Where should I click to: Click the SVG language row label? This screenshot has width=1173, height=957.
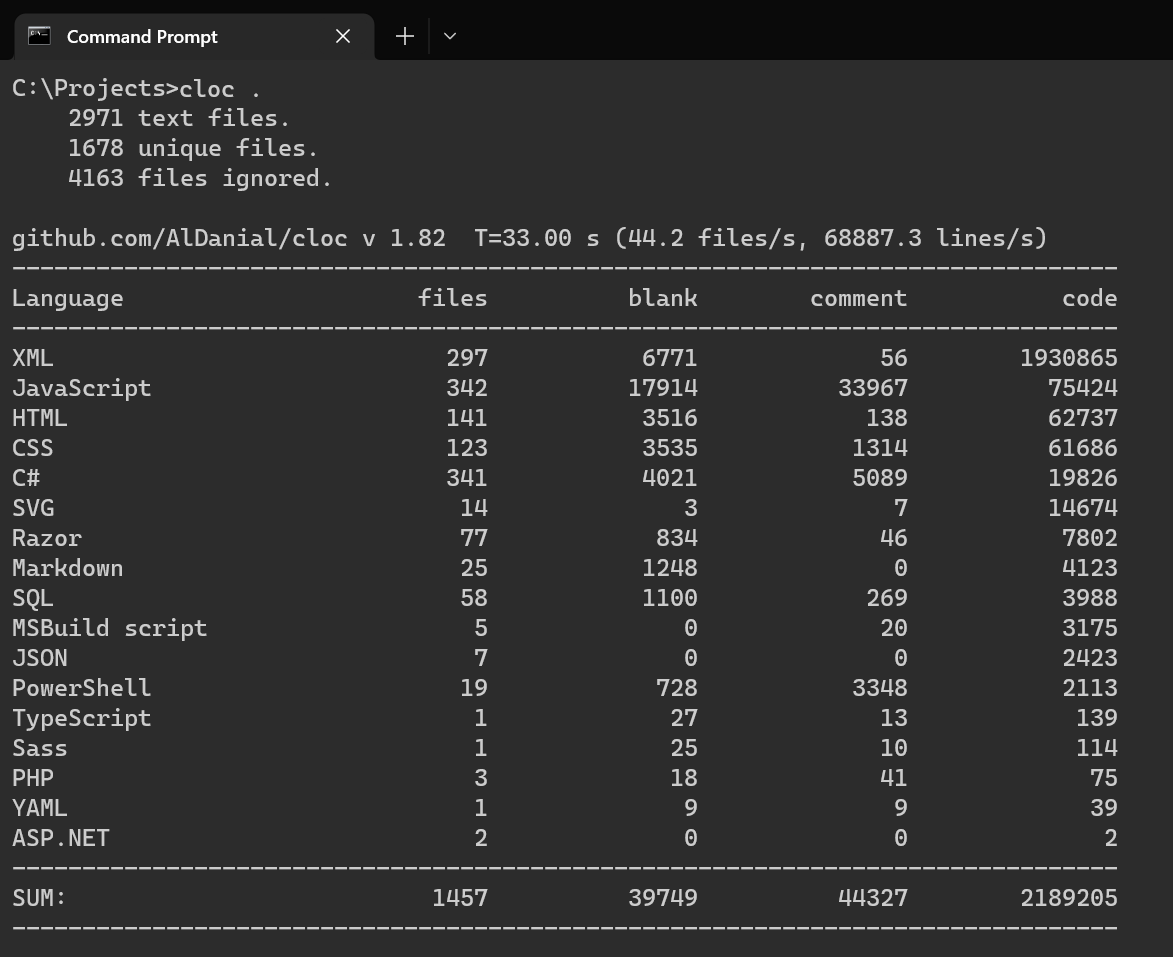pos(32,507)
